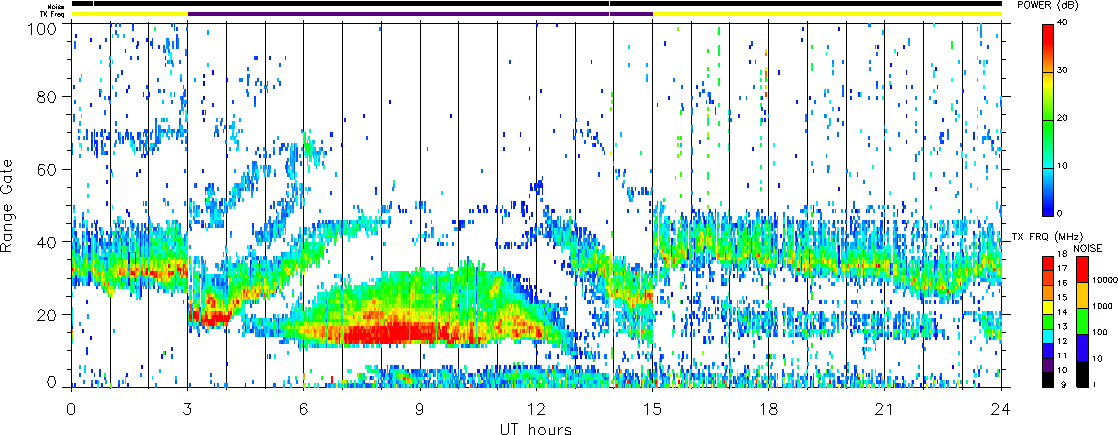Select the "TX FRQ (MHz)" legend heading
1118x435 pixels.
coord(1046,236)
